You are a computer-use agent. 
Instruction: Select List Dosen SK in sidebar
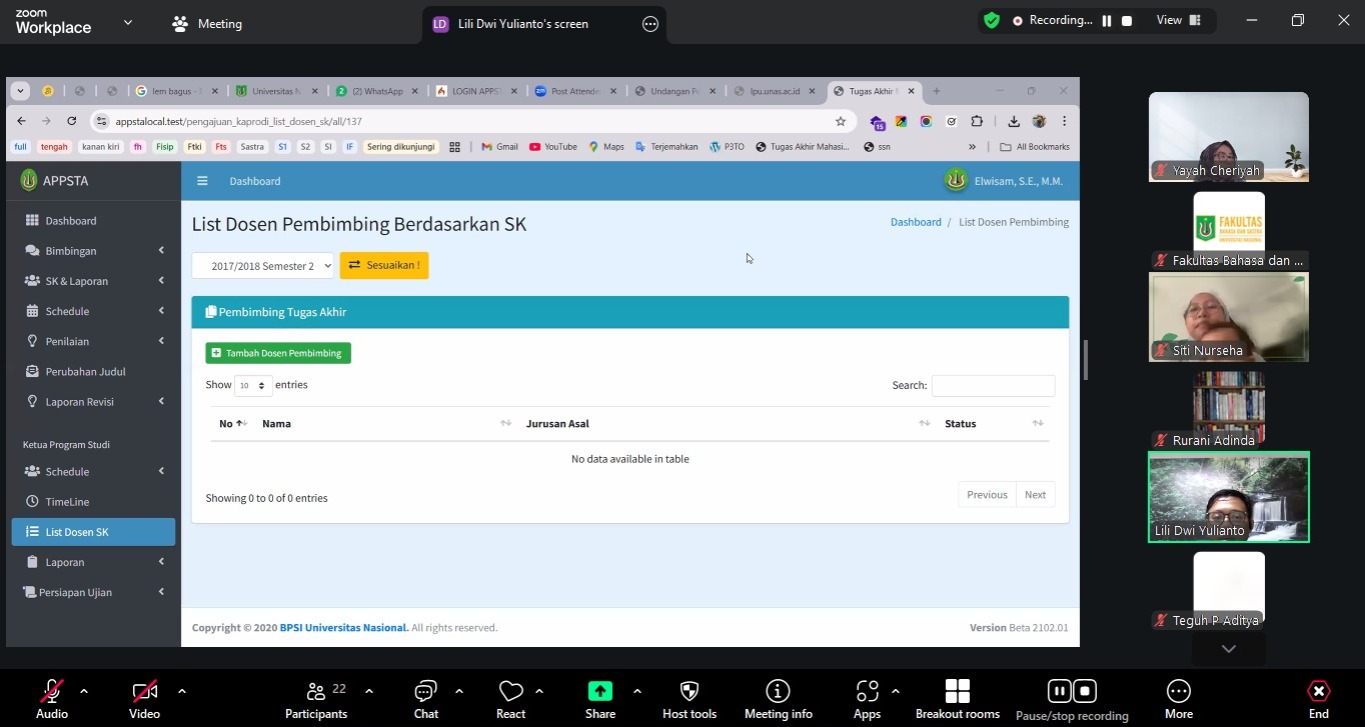93,532
